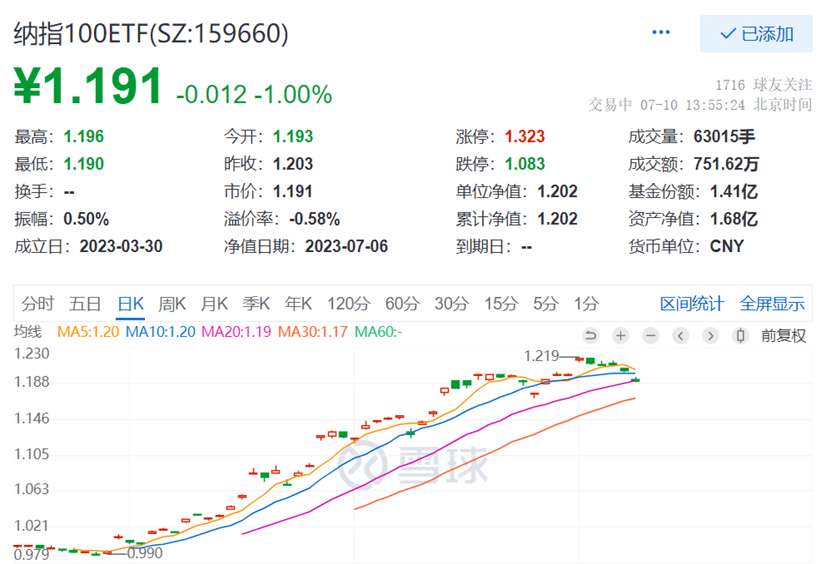Select the 年K tab
This screenshot has width=831, height=564.
(x=298, y=304)
